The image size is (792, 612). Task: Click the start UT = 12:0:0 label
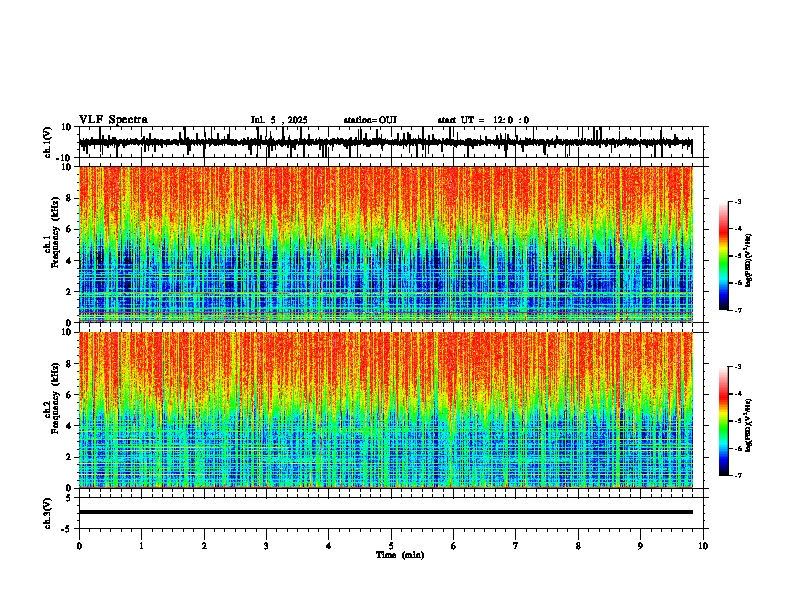click(x=483, y=120)
